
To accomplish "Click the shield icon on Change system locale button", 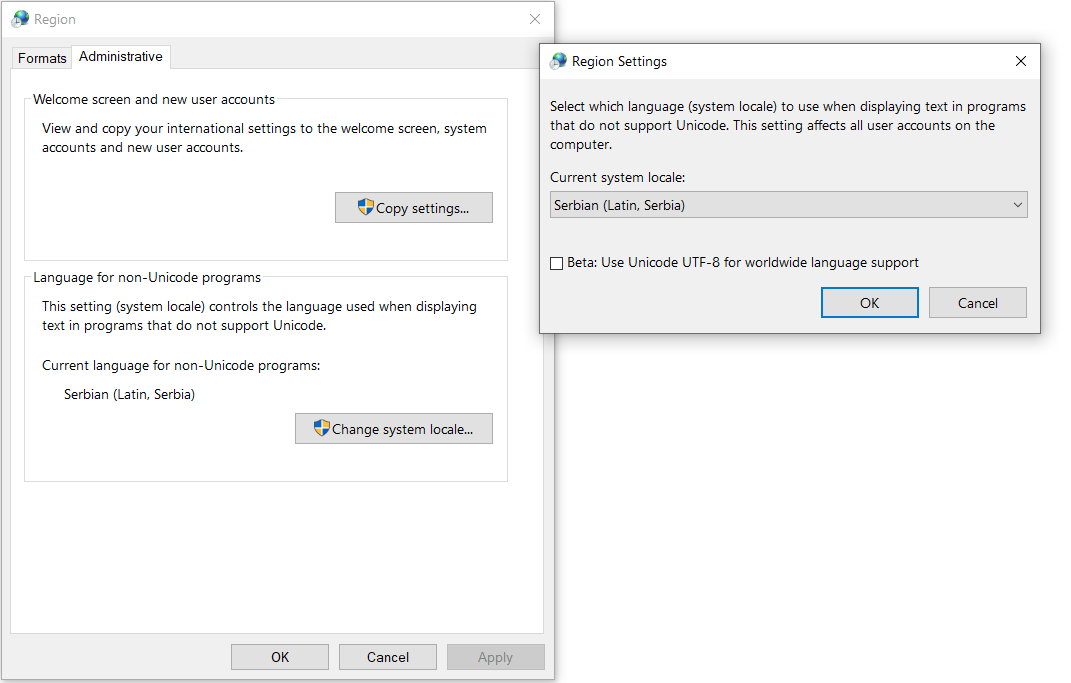I will point(322,428).
